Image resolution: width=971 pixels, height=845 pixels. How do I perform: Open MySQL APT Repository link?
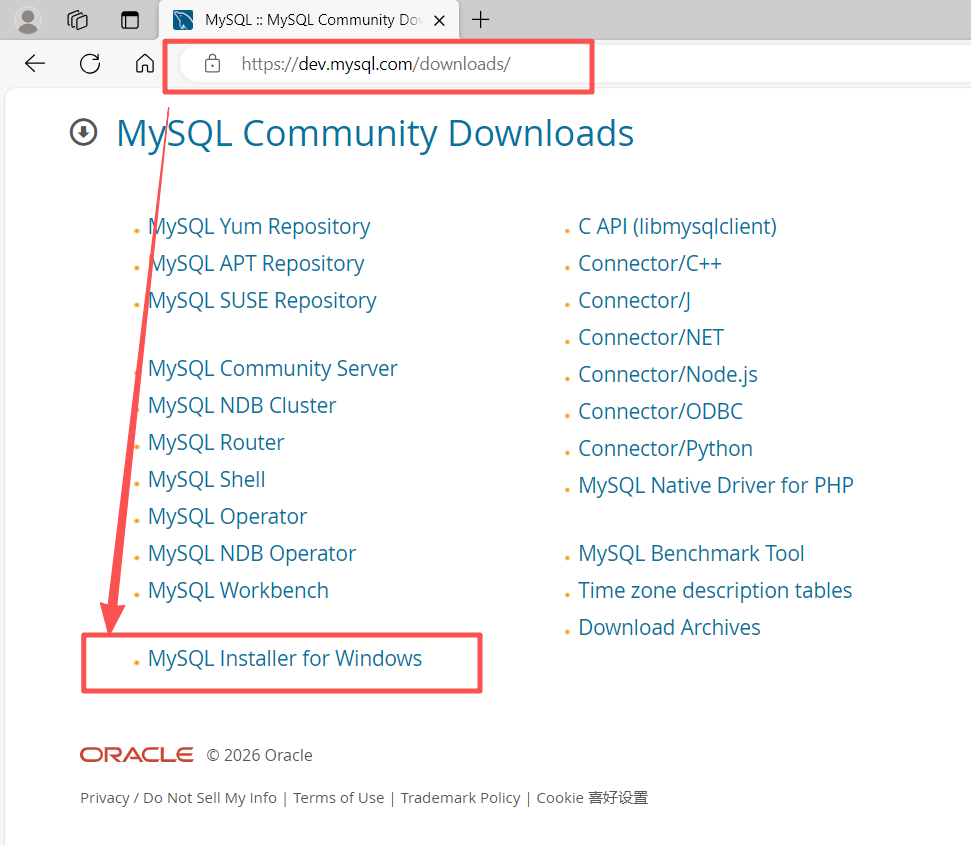click(x=256, y=264)
